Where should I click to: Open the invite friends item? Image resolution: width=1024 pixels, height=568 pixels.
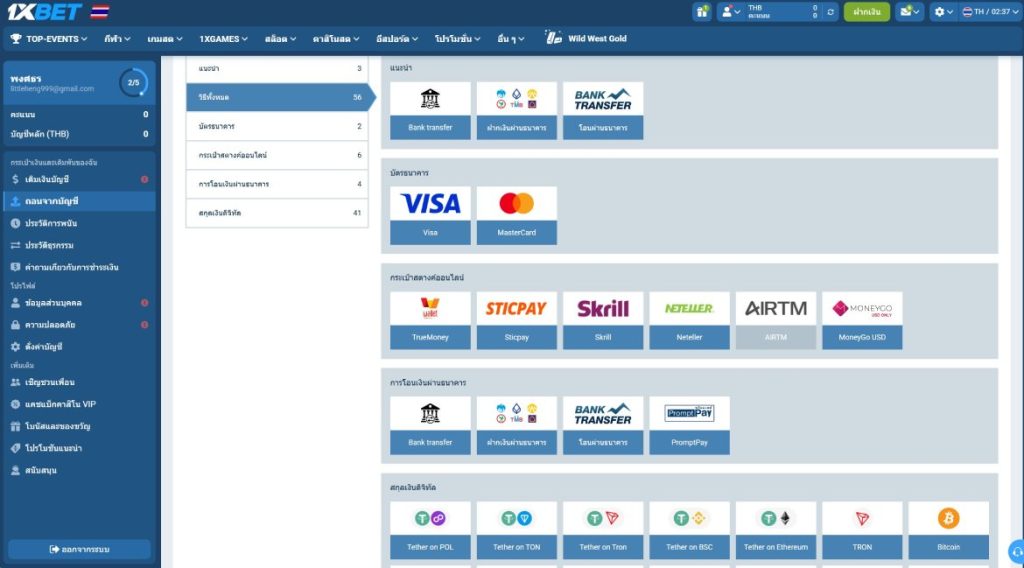[79, 382]
